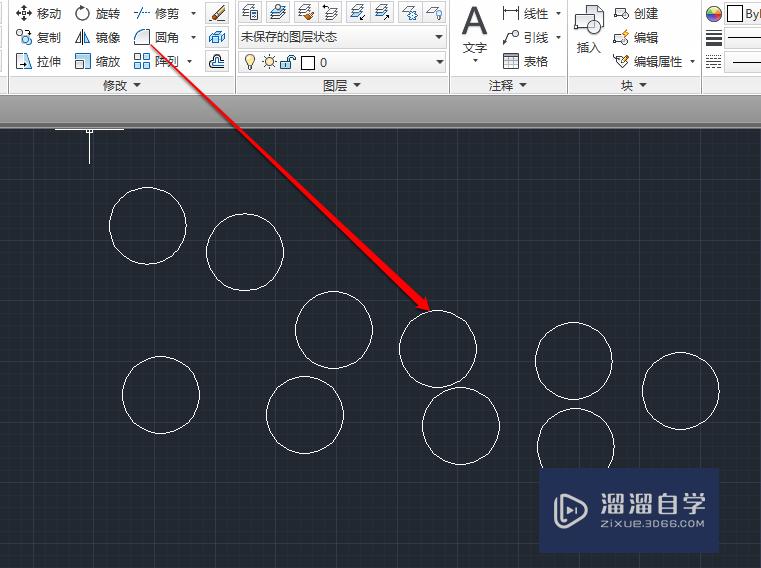This screenshot has height=568, width=761.
Task: Click Create block (创建)
Action: (636, 14)
